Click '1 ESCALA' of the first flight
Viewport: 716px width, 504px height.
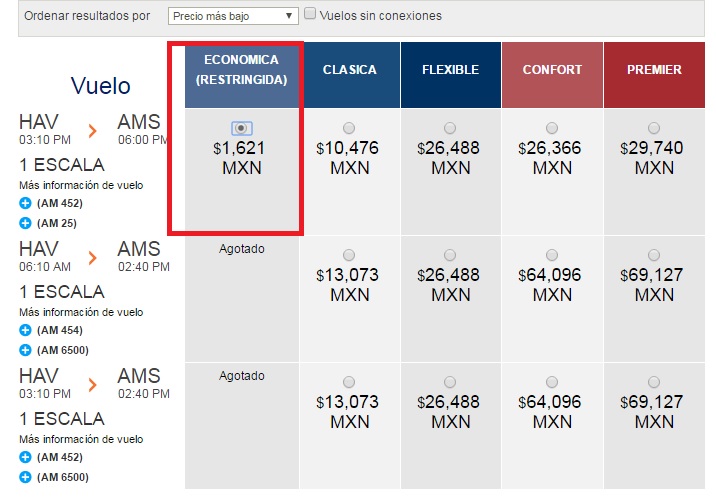[62, 165]
